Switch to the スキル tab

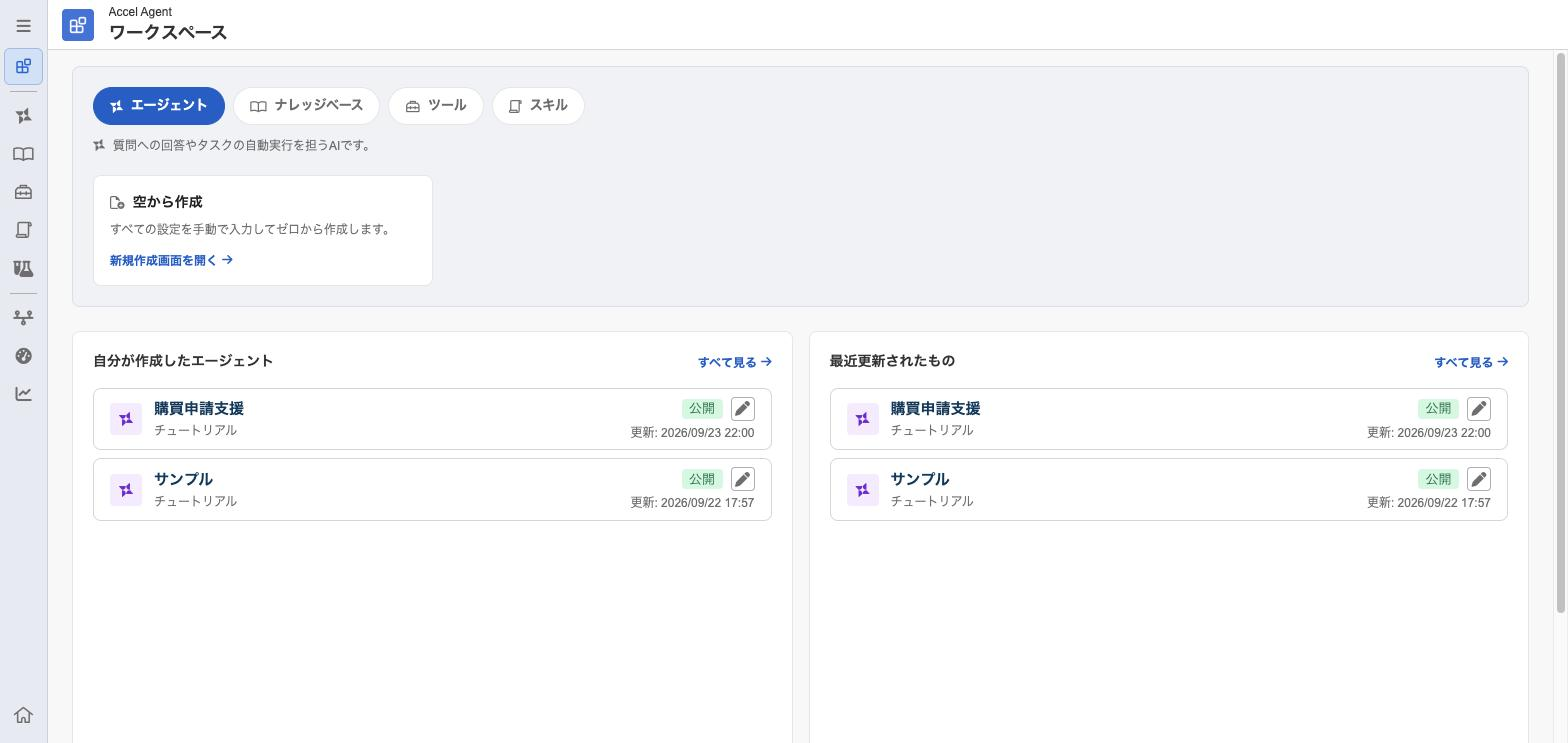pos(538,106)
